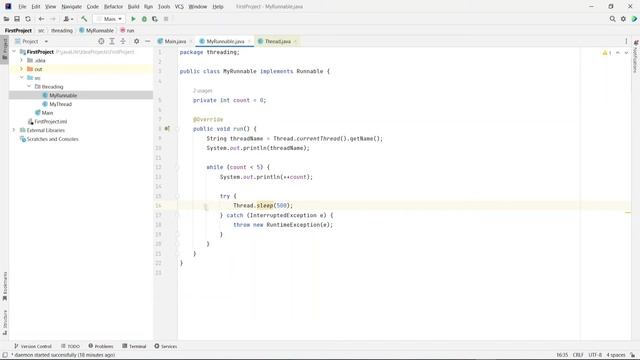This screenshot has height=360, width=640.
Task: Click the UTF-8 encoding in status bar
Action: [595, 355]
